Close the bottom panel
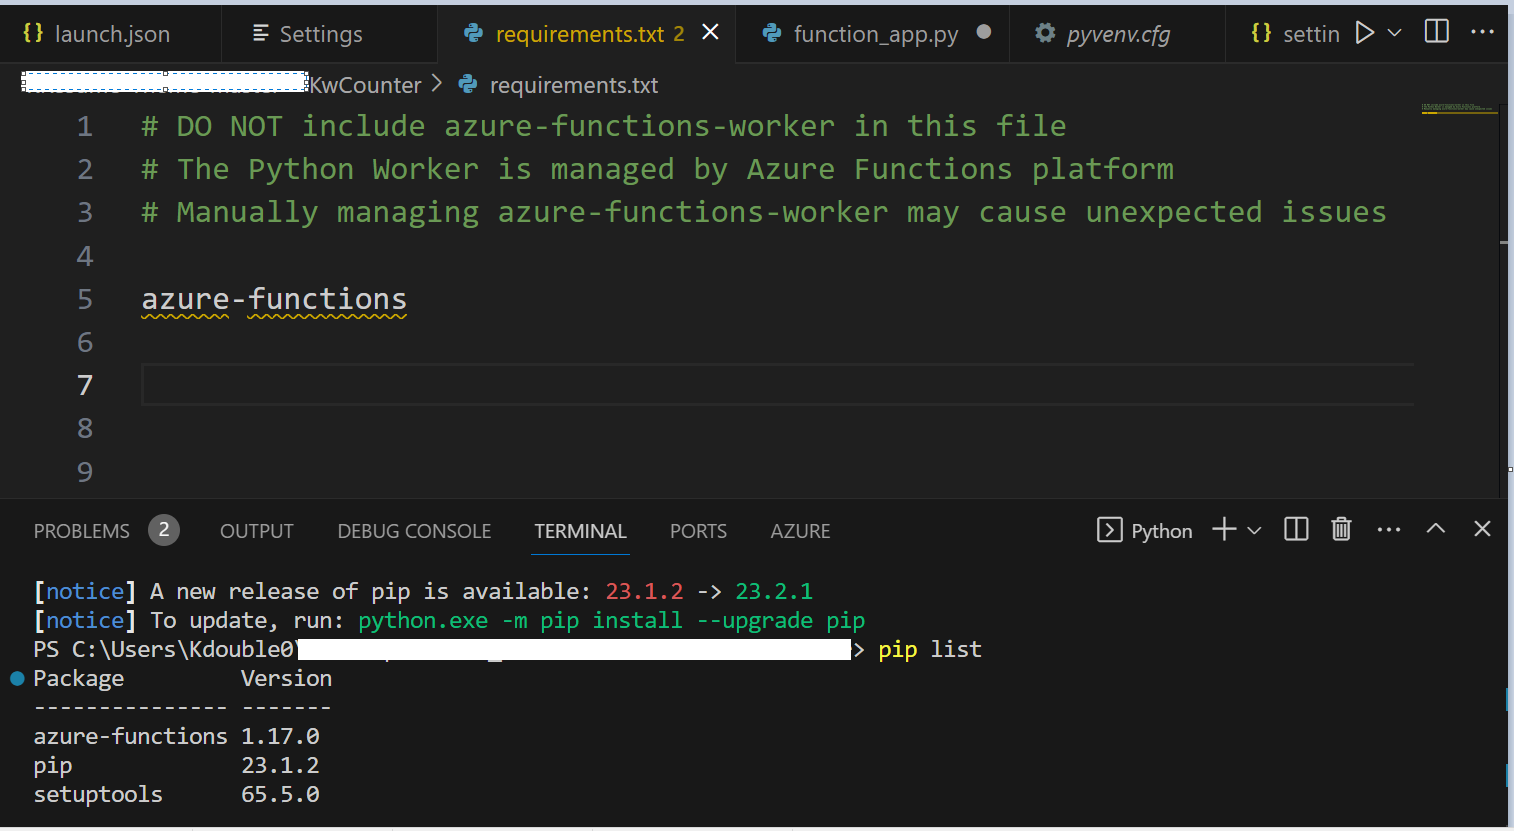 pyautogui.click(x=1482, y=528)
